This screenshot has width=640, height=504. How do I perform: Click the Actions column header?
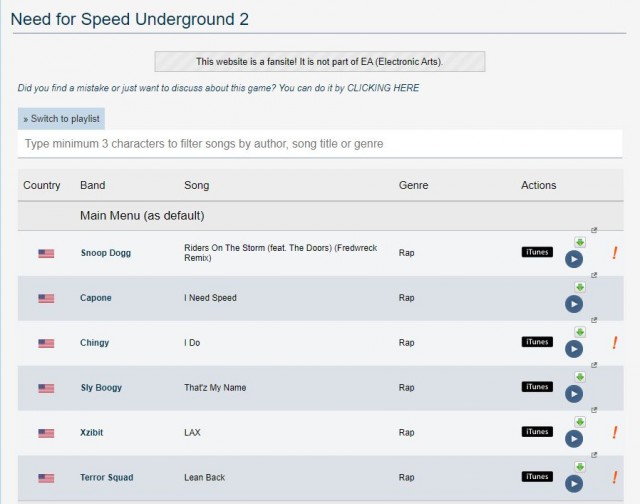click(538, 185)
